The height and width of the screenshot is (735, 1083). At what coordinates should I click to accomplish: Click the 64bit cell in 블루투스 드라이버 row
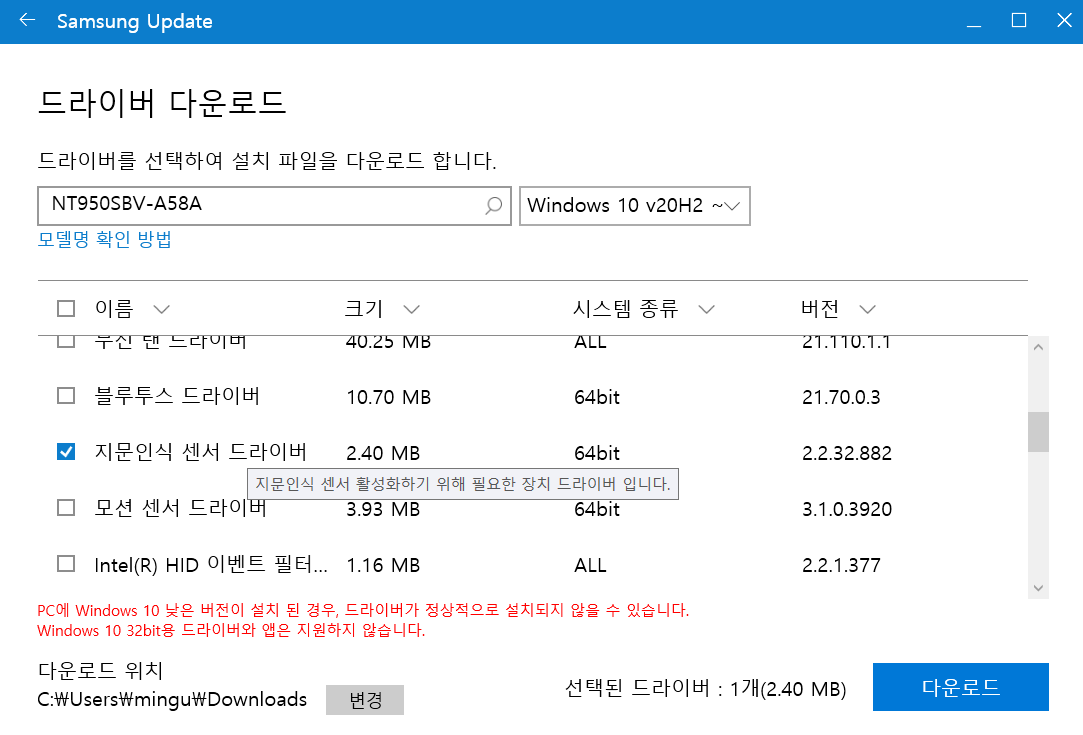[x=597, y=397]
